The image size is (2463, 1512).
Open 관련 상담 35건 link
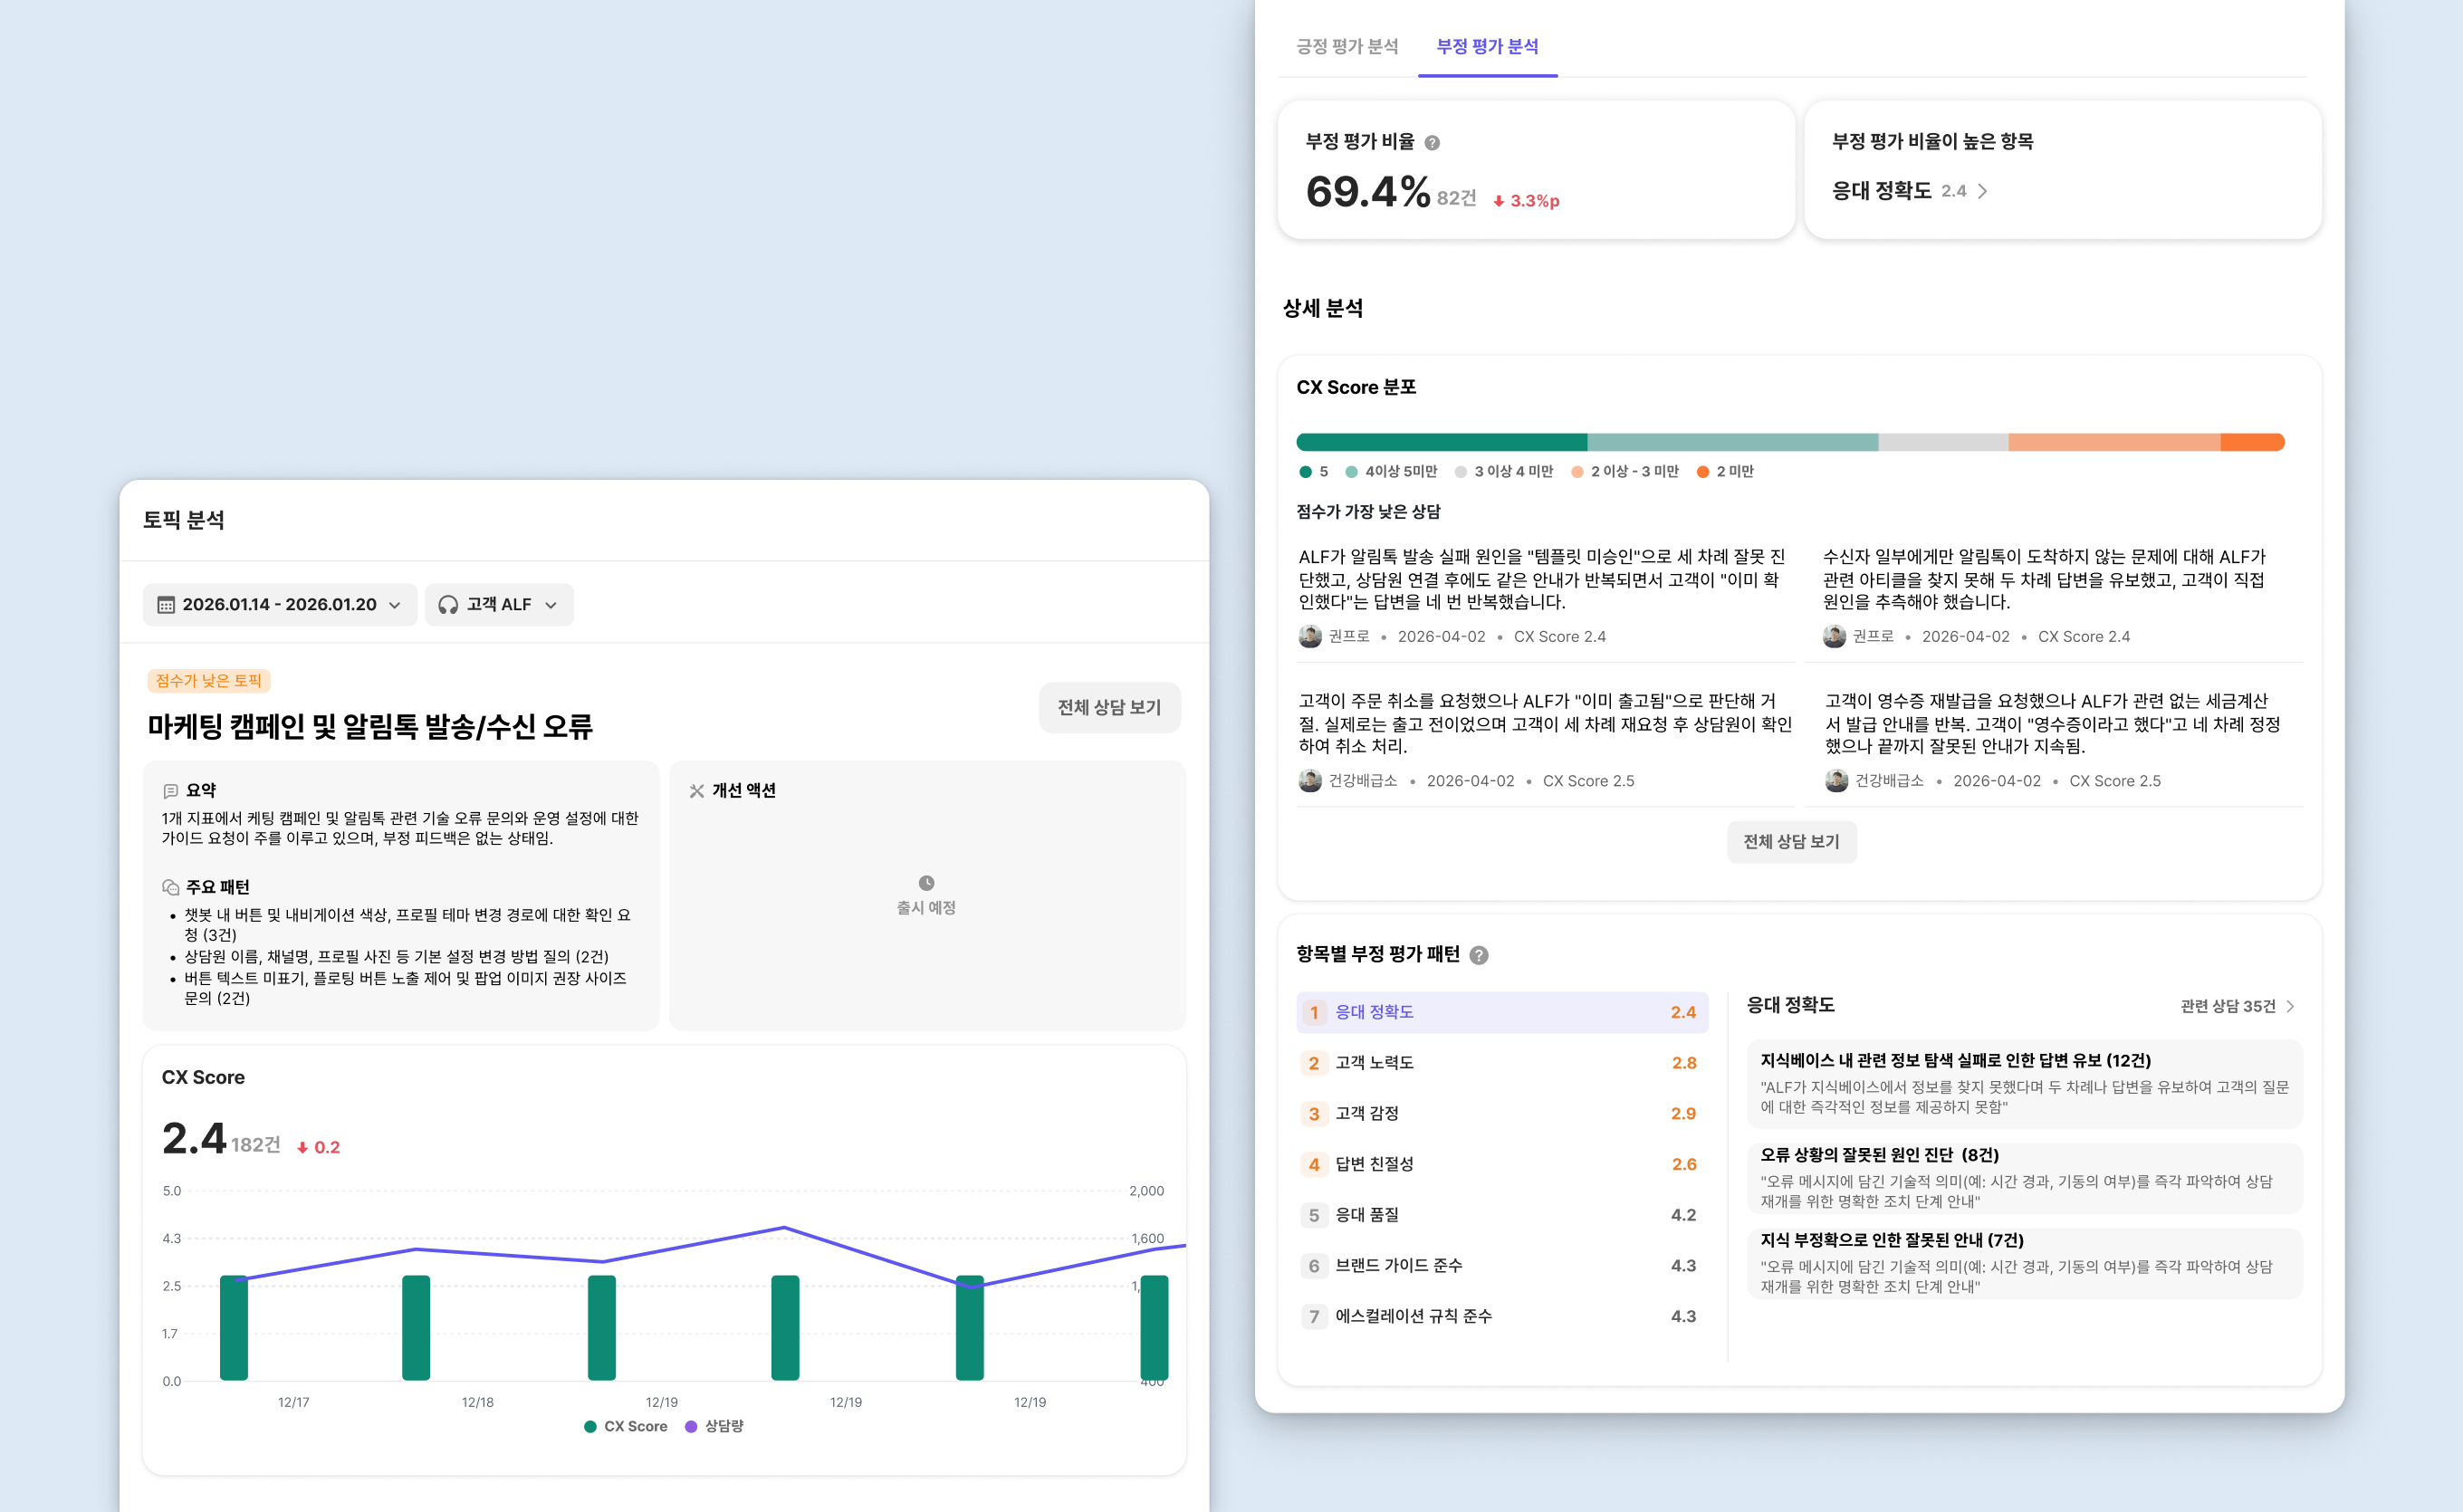pyautogui.click(x=2237, y=1006)
